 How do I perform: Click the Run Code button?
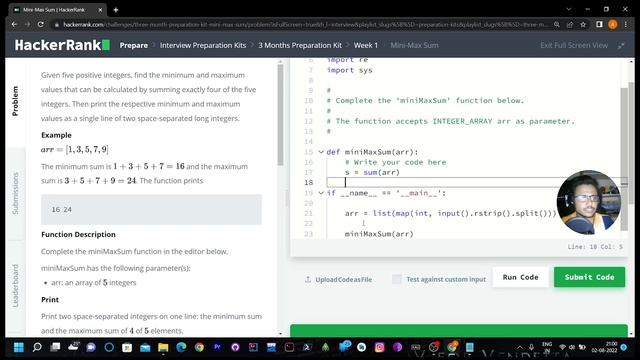[520, 277]
